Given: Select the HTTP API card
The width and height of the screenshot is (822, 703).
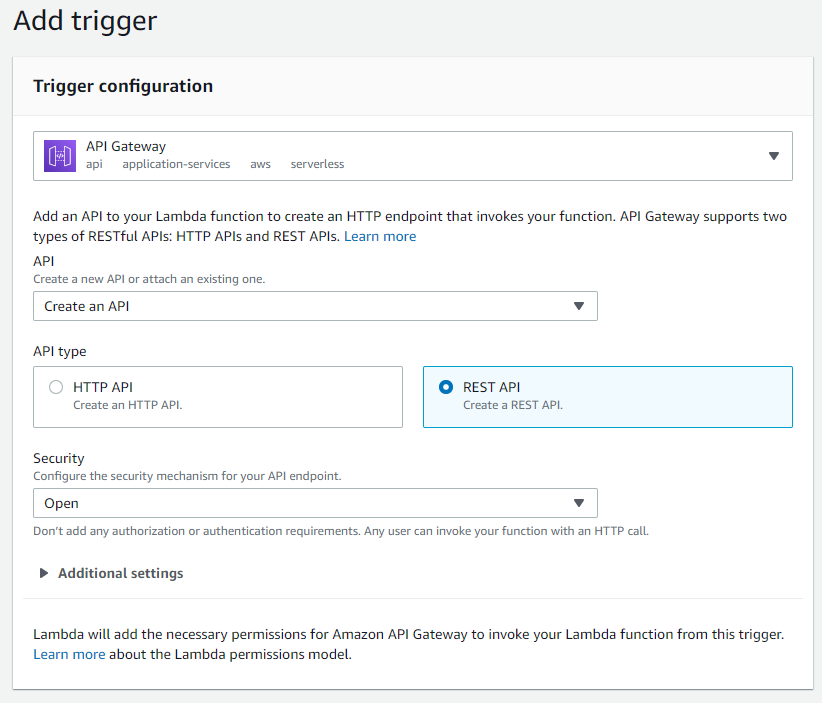Looking at the screenshot, I should [x=218, y=397].
